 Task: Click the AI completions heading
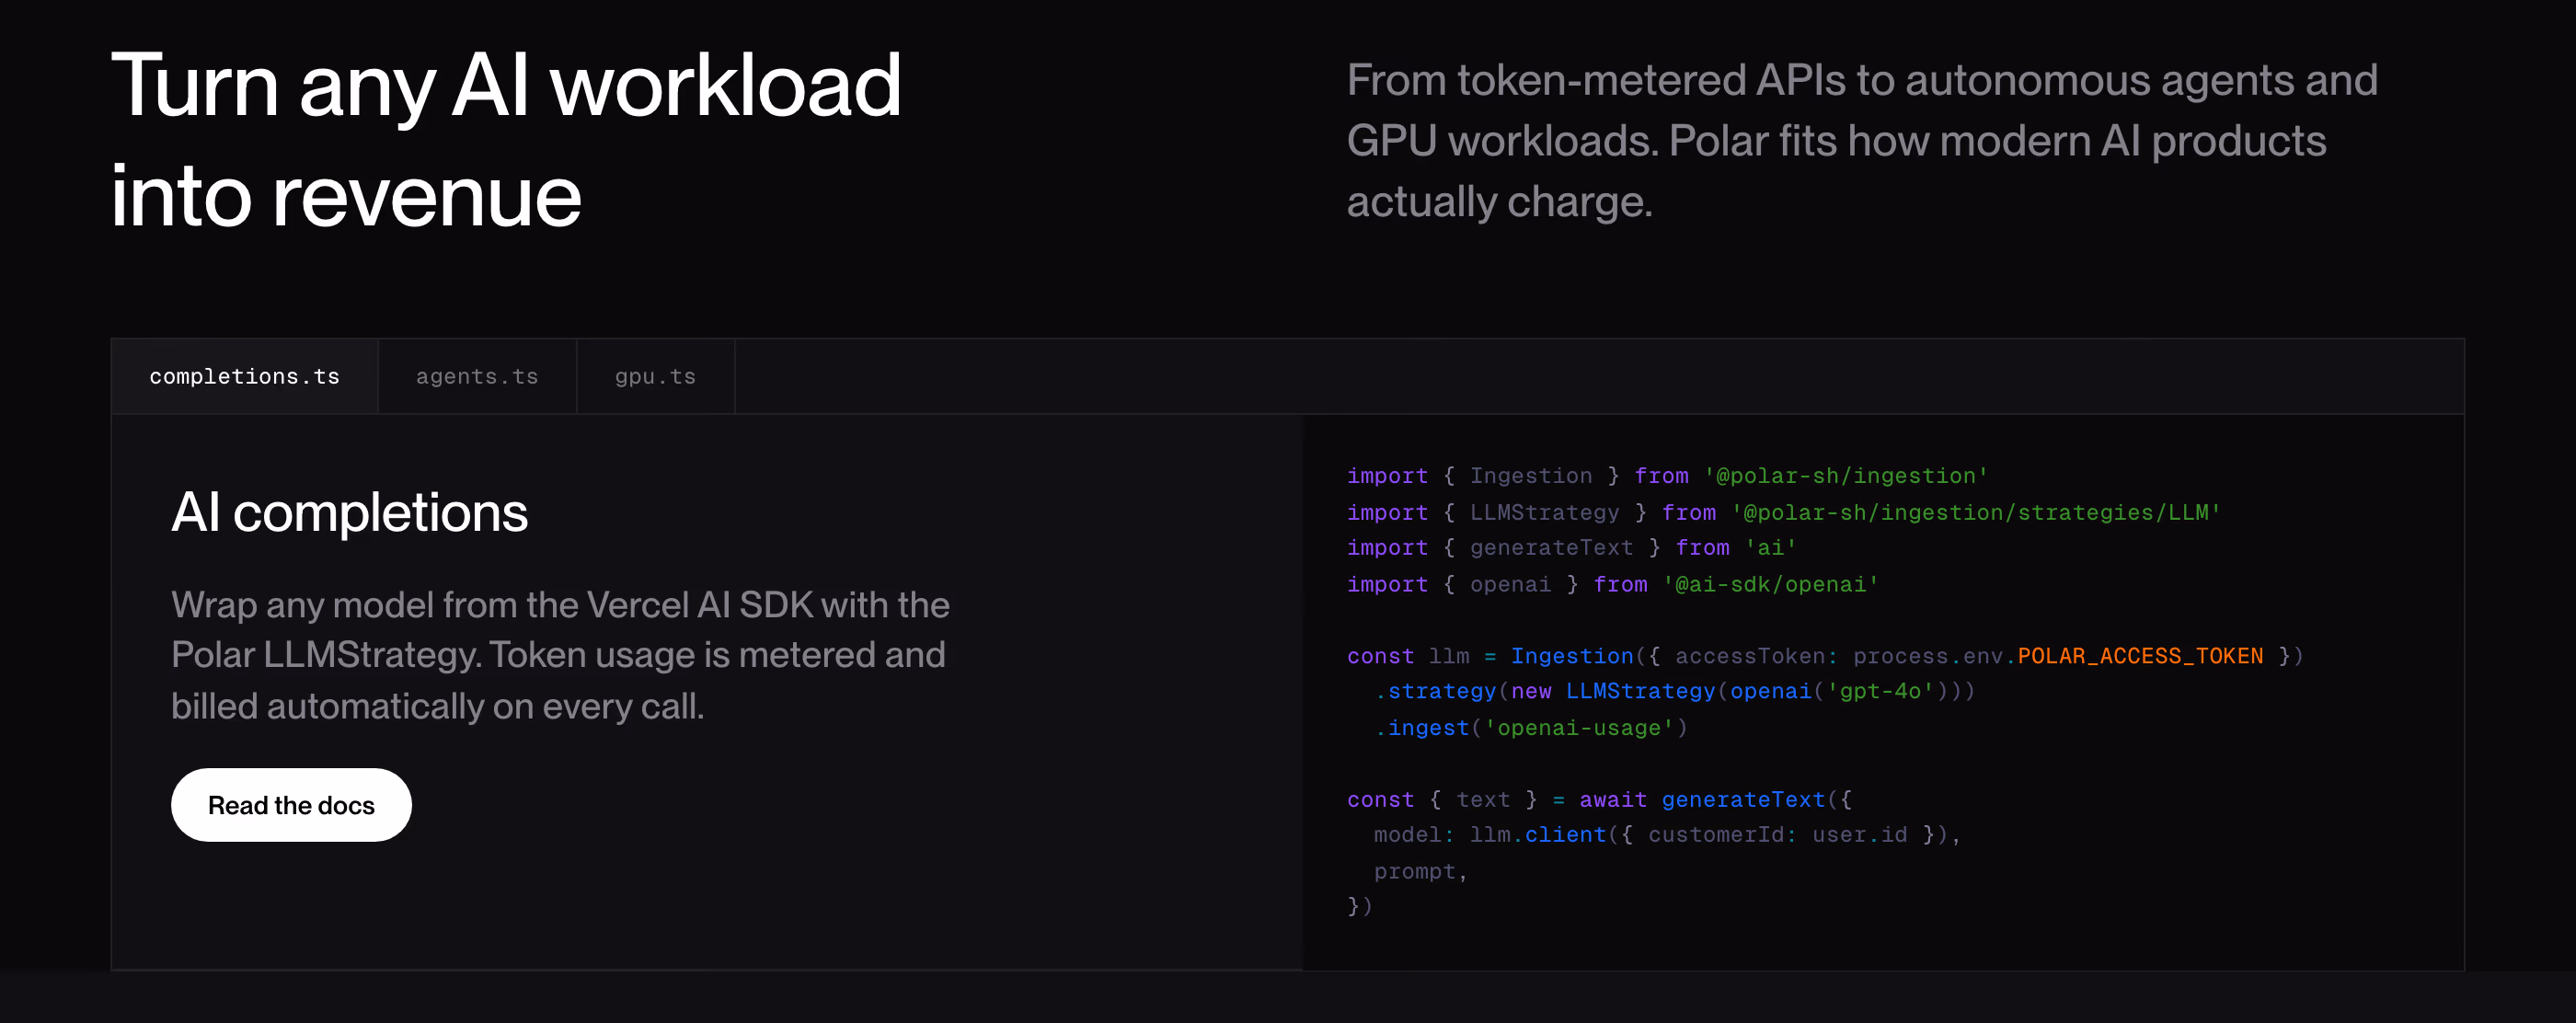click(349, 512)
